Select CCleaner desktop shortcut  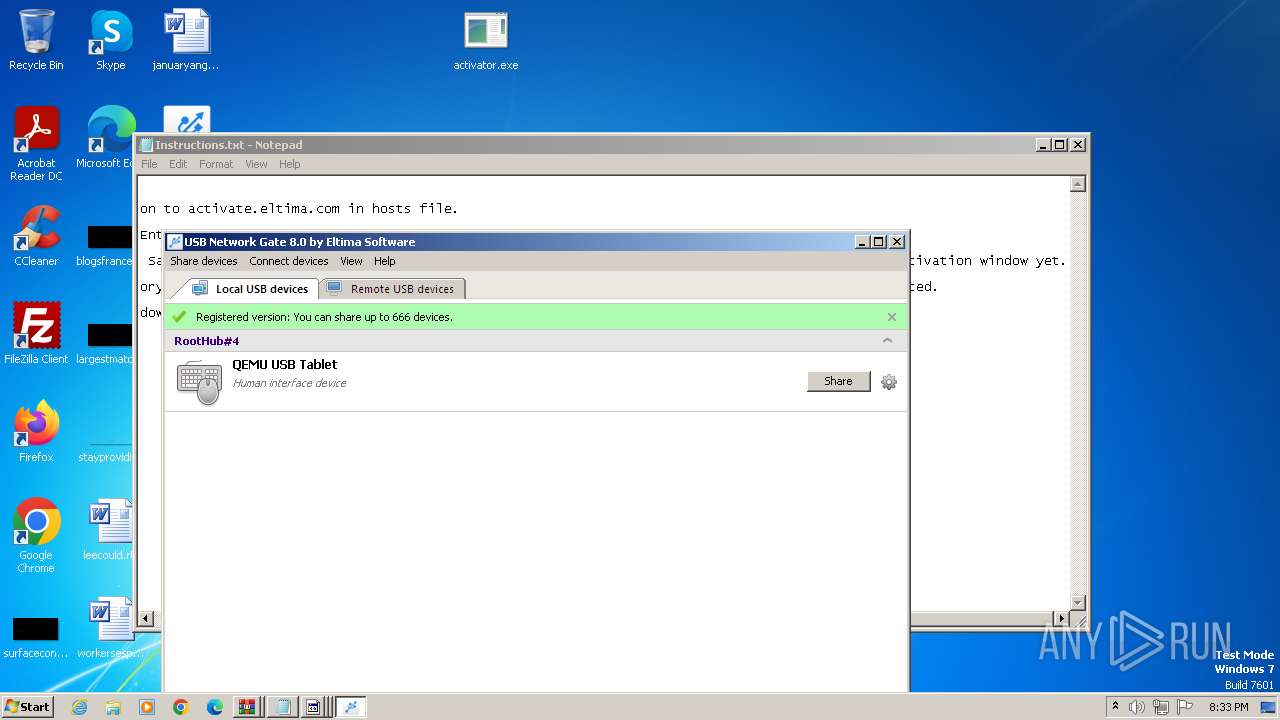36,236
